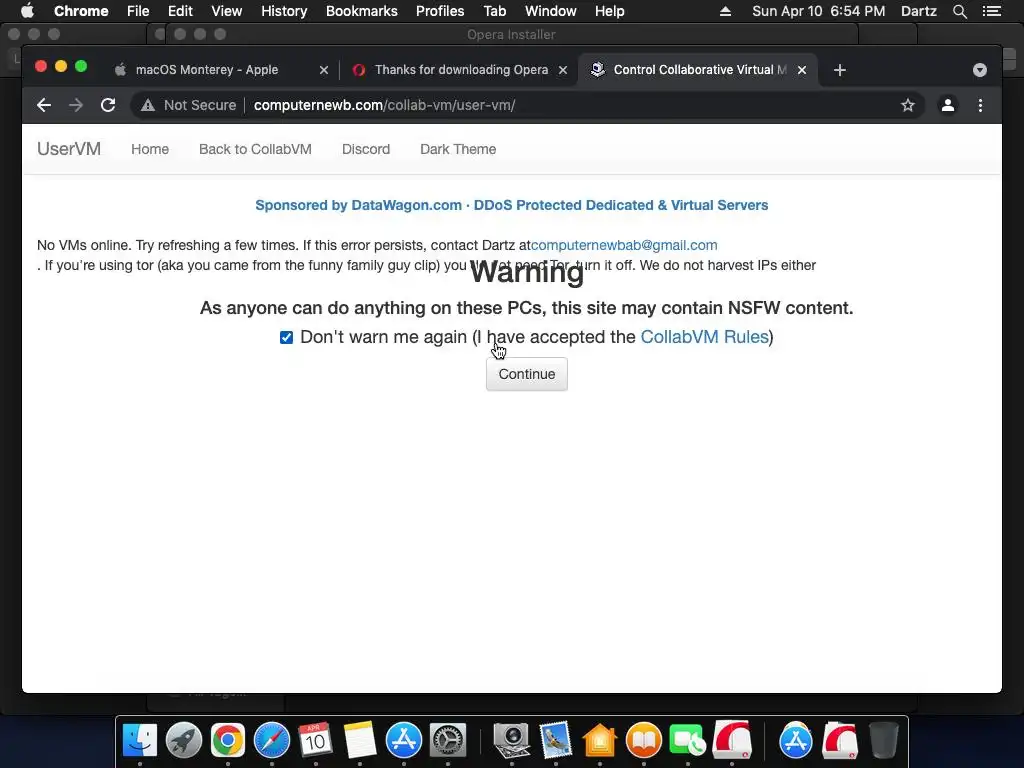This screenshot has height=768, width=1024.
Task: Open Finder from the Dock
Action: (140, 741)
